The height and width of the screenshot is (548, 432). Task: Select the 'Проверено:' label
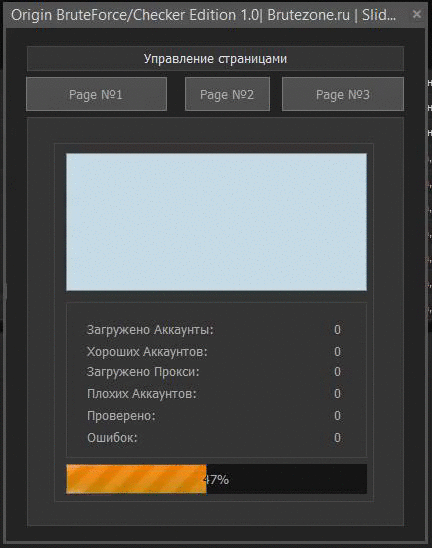pyautogui.click(x=121, y=416)
